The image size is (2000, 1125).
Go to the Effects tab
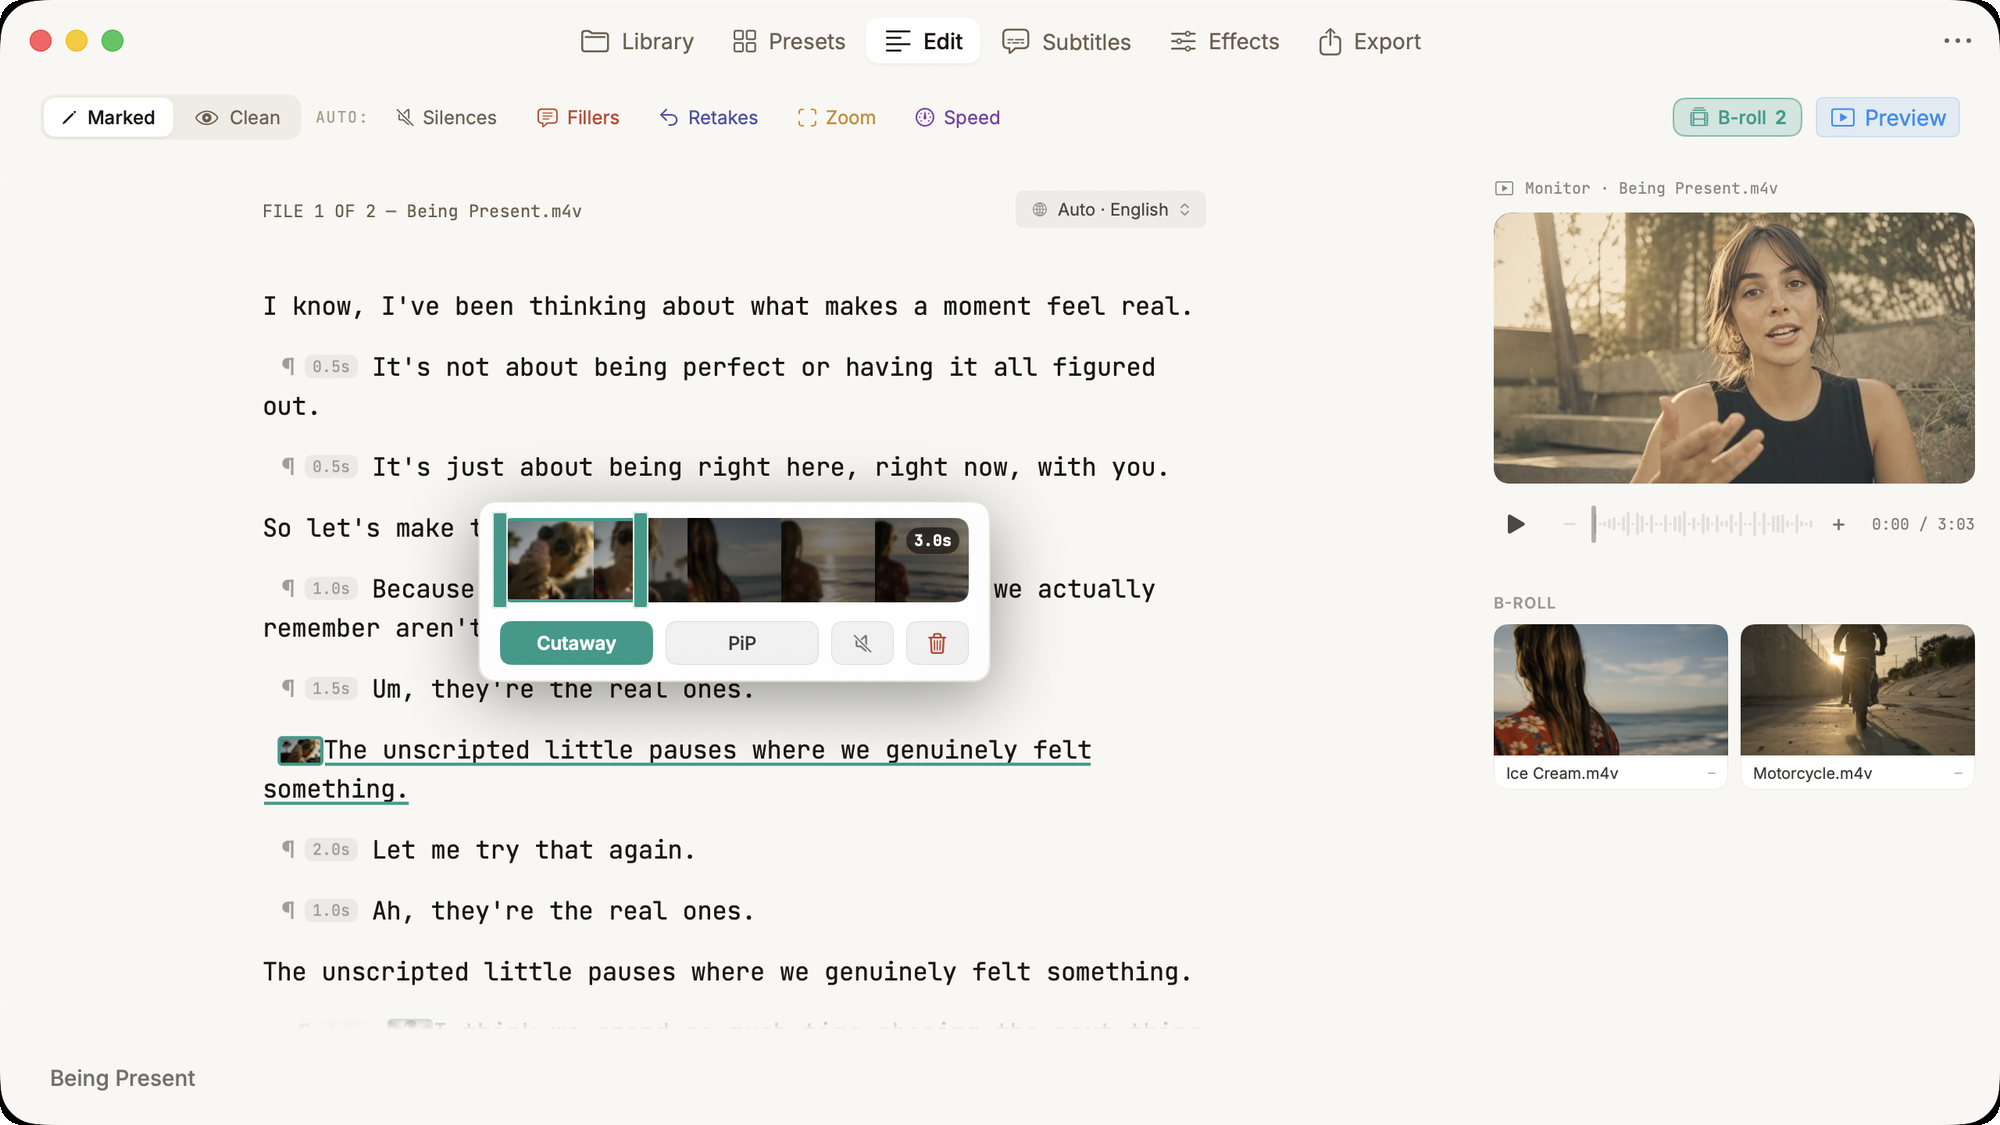pyautogui.click(x=1224, y=41)
